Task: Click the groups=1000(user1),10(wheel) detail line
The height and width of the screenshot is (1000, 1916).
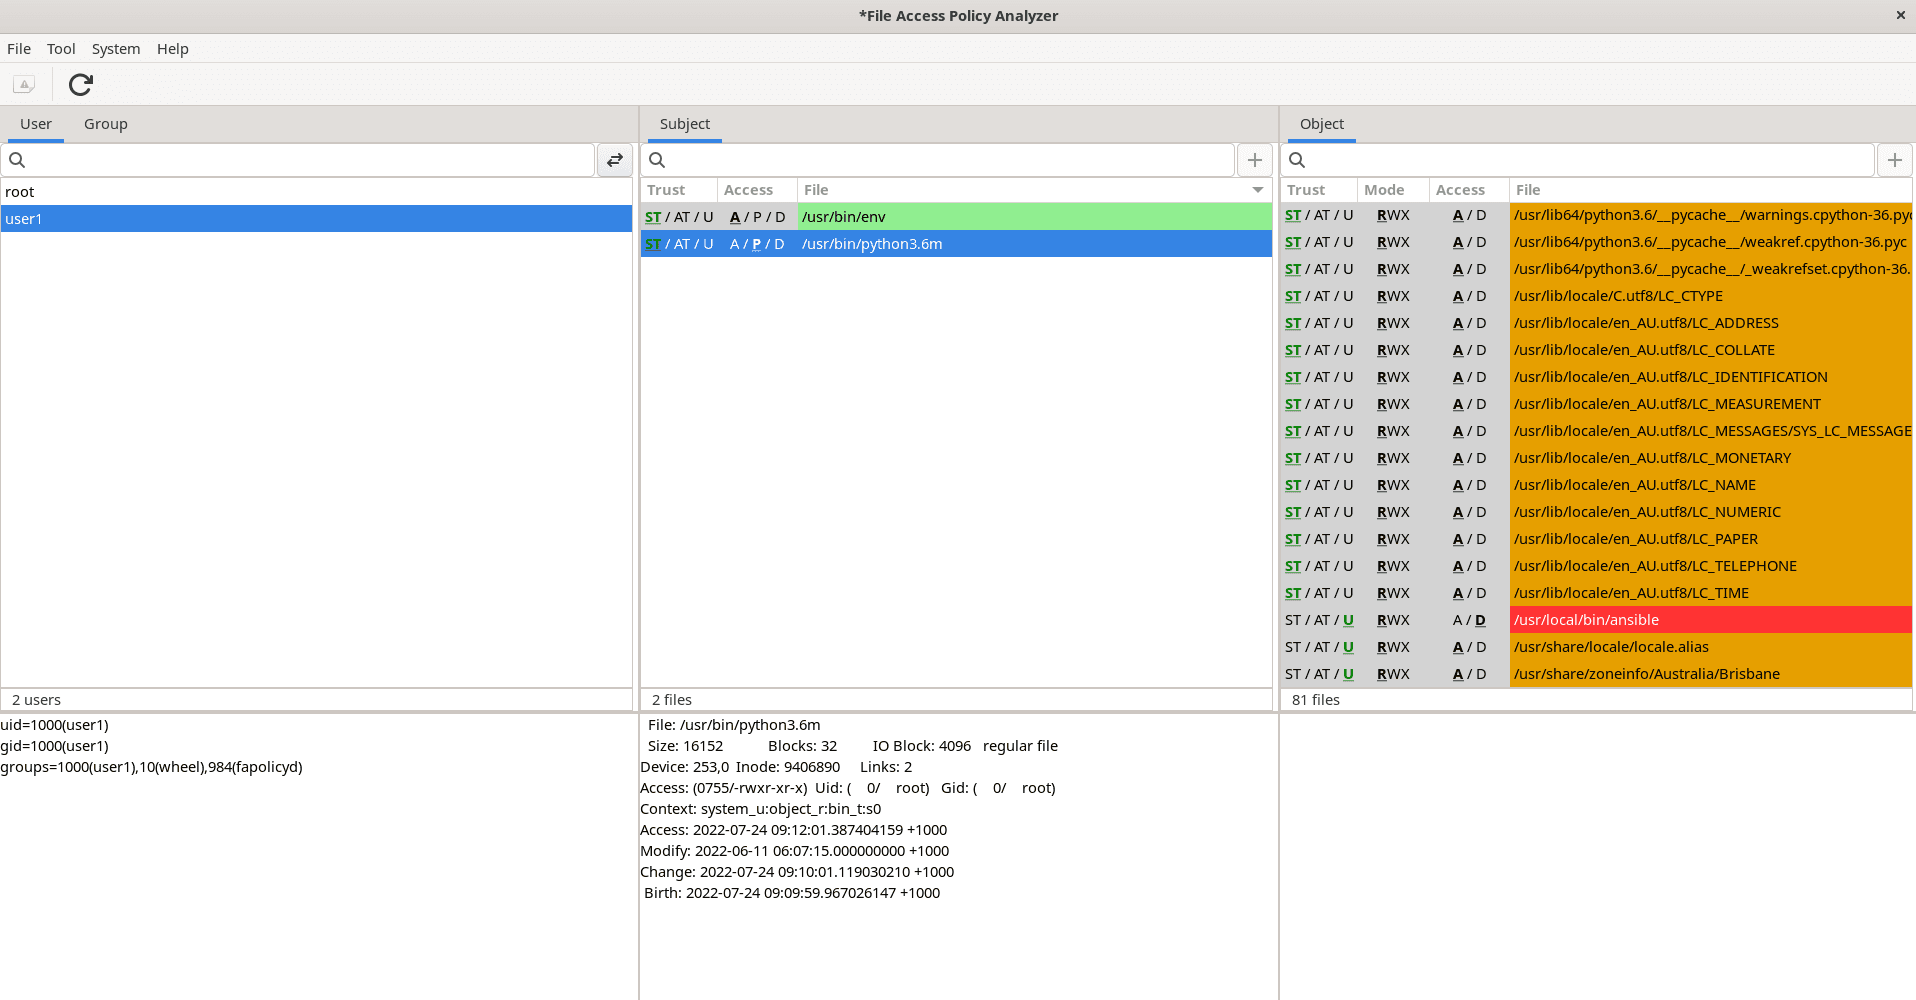Action: click(x=151, y=767)
